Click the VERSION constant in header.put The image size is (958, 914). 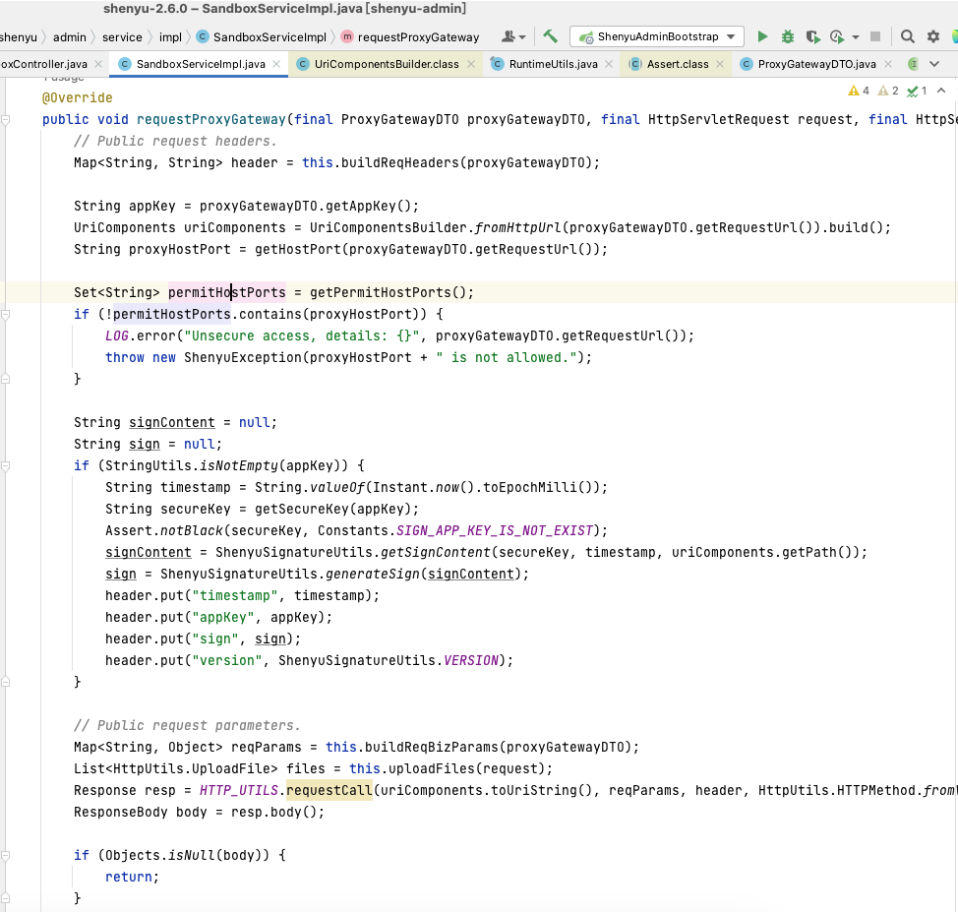471,660
